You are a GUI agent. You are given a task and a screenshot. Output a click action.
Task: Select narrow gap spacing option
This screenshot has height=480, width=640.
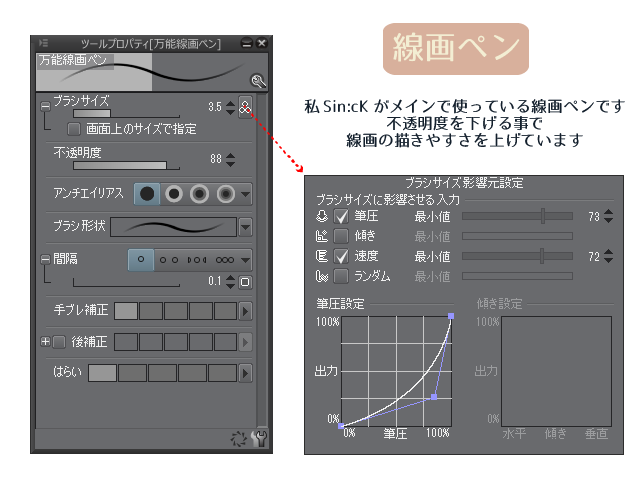tap(225, 260)
